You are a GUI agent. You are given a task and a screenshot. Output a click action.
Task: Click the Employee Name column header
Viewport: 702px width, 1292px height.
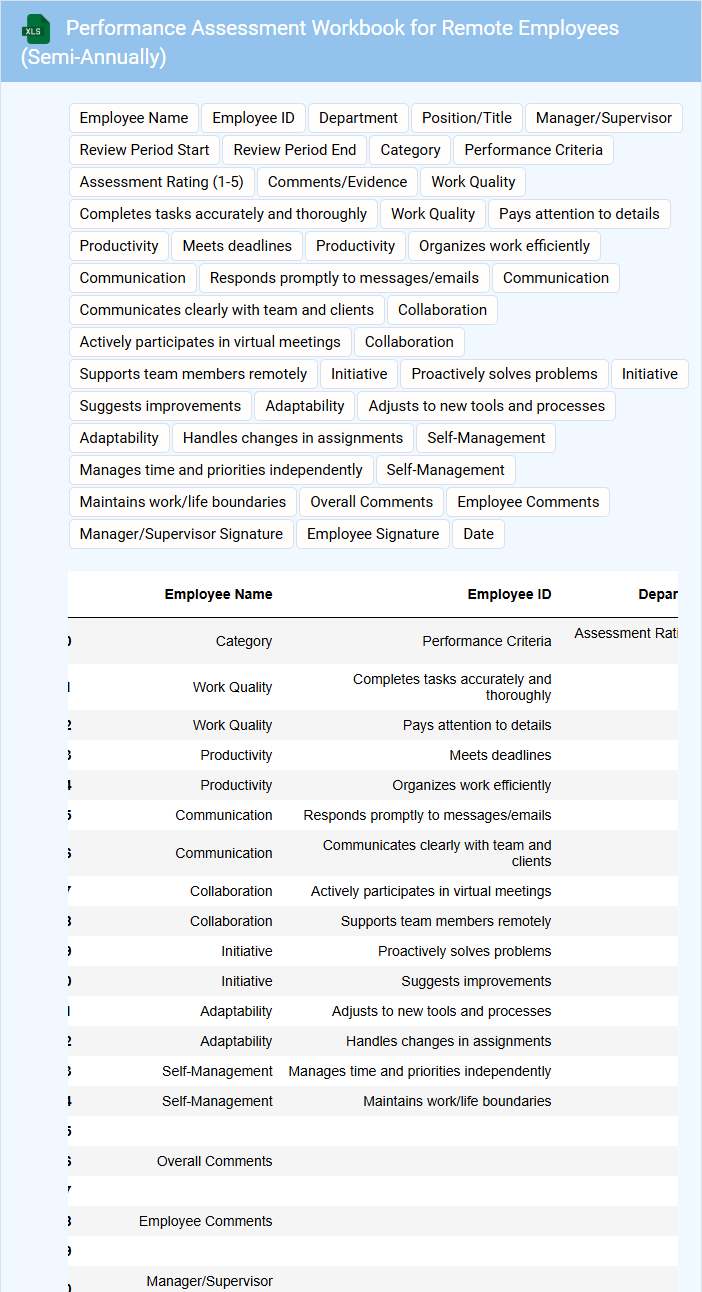[x=218, y=594]
